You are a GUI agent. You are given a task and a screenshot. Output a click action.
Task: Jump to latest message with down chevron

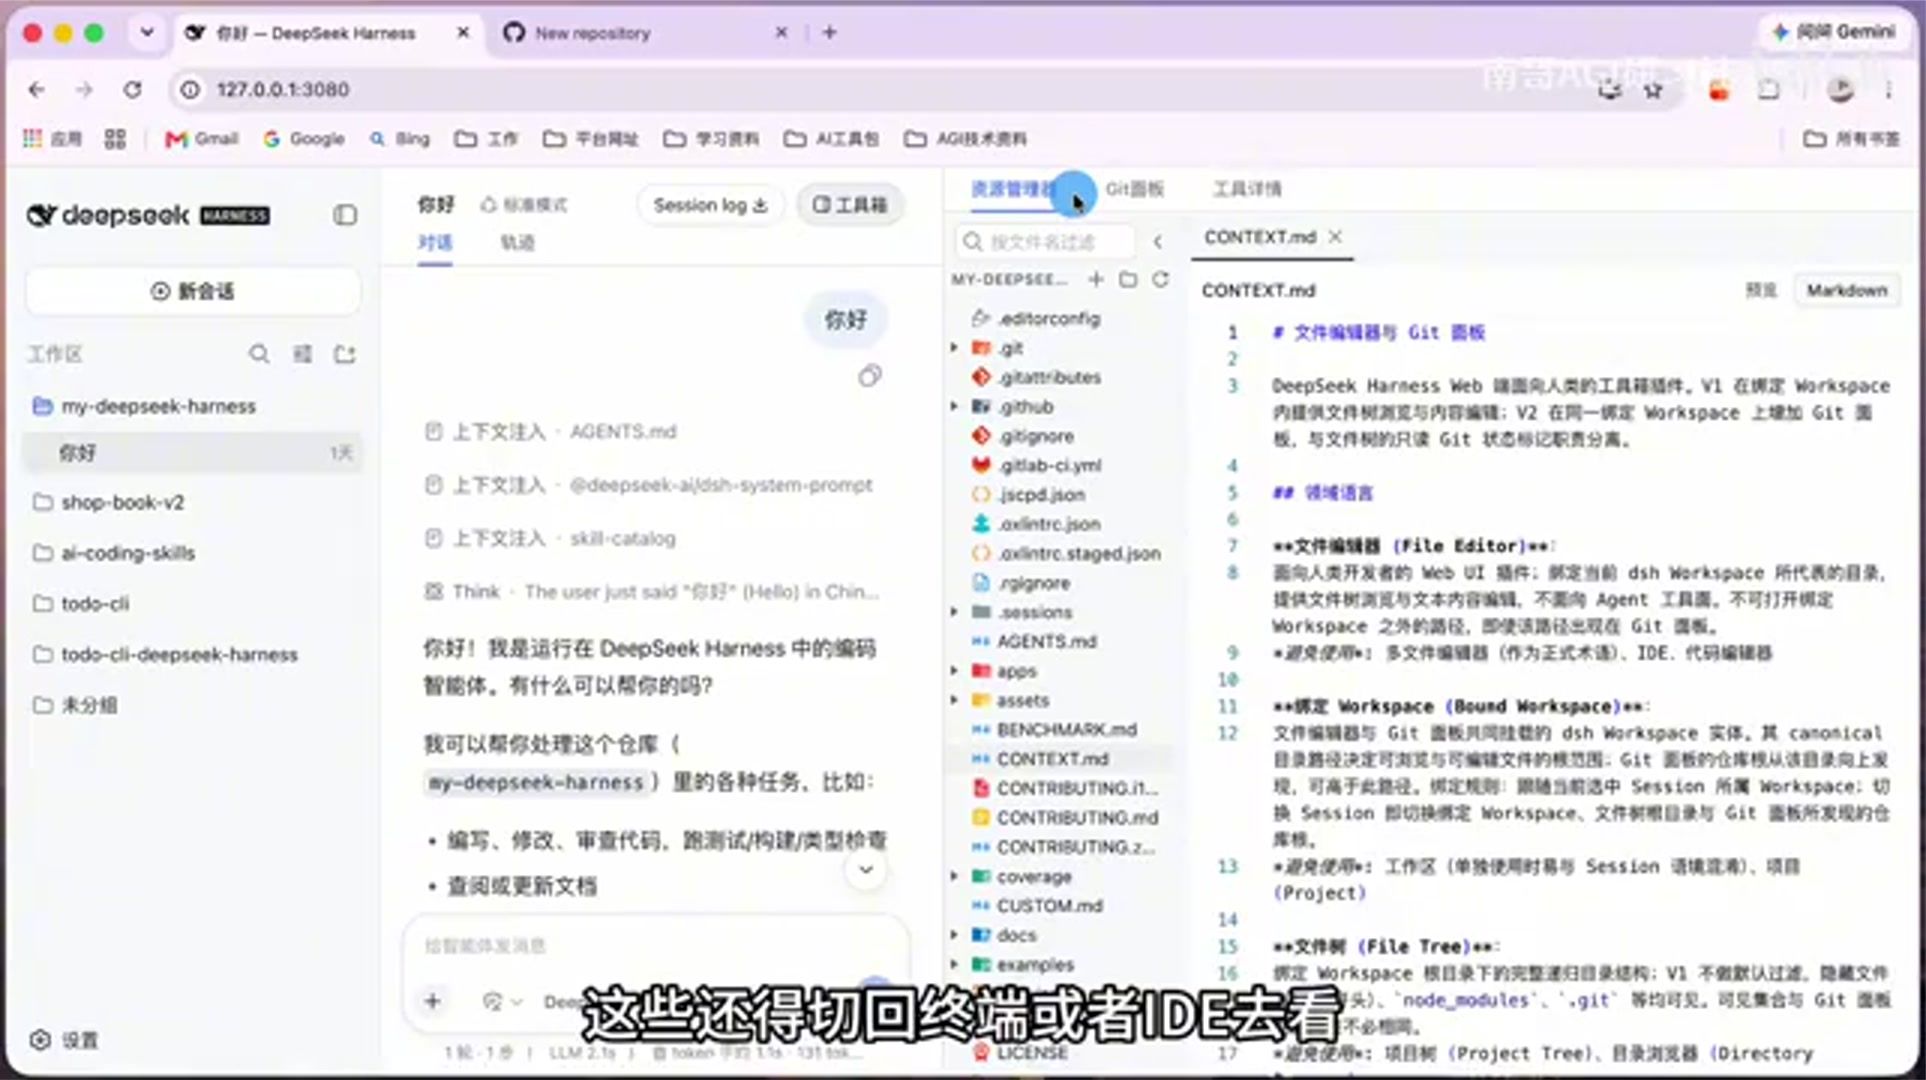pyautogui.click(x=866, y=870)
